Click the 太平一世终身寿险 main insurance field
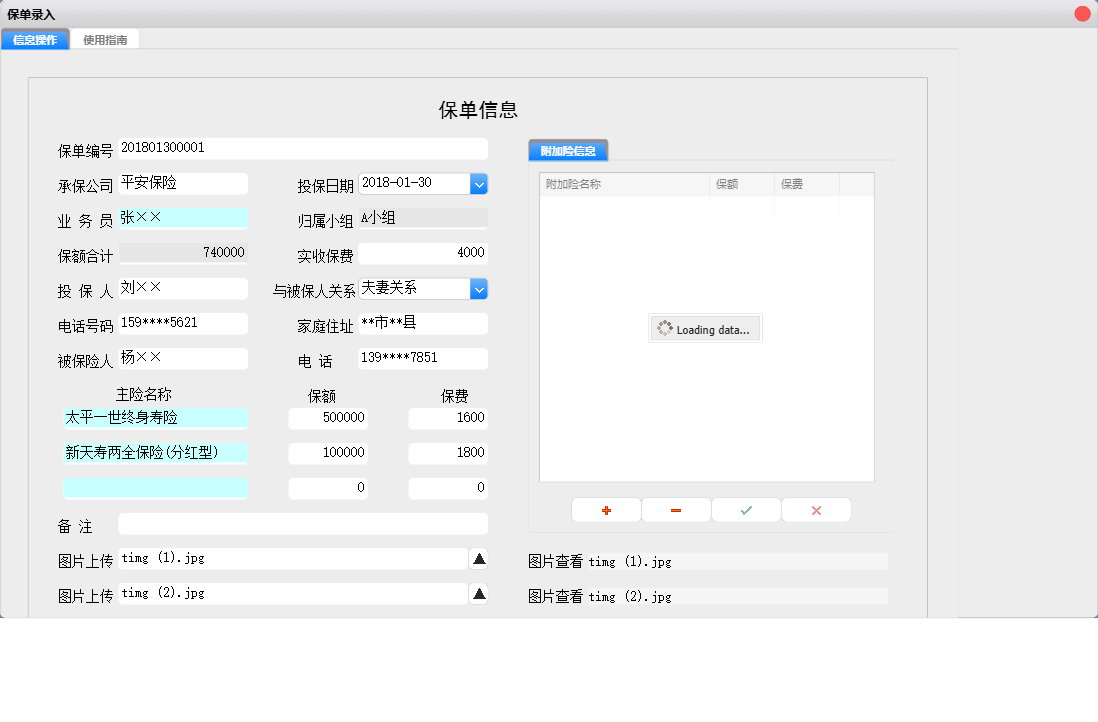This screenshot has width=1098, height=722. (155, 418)
